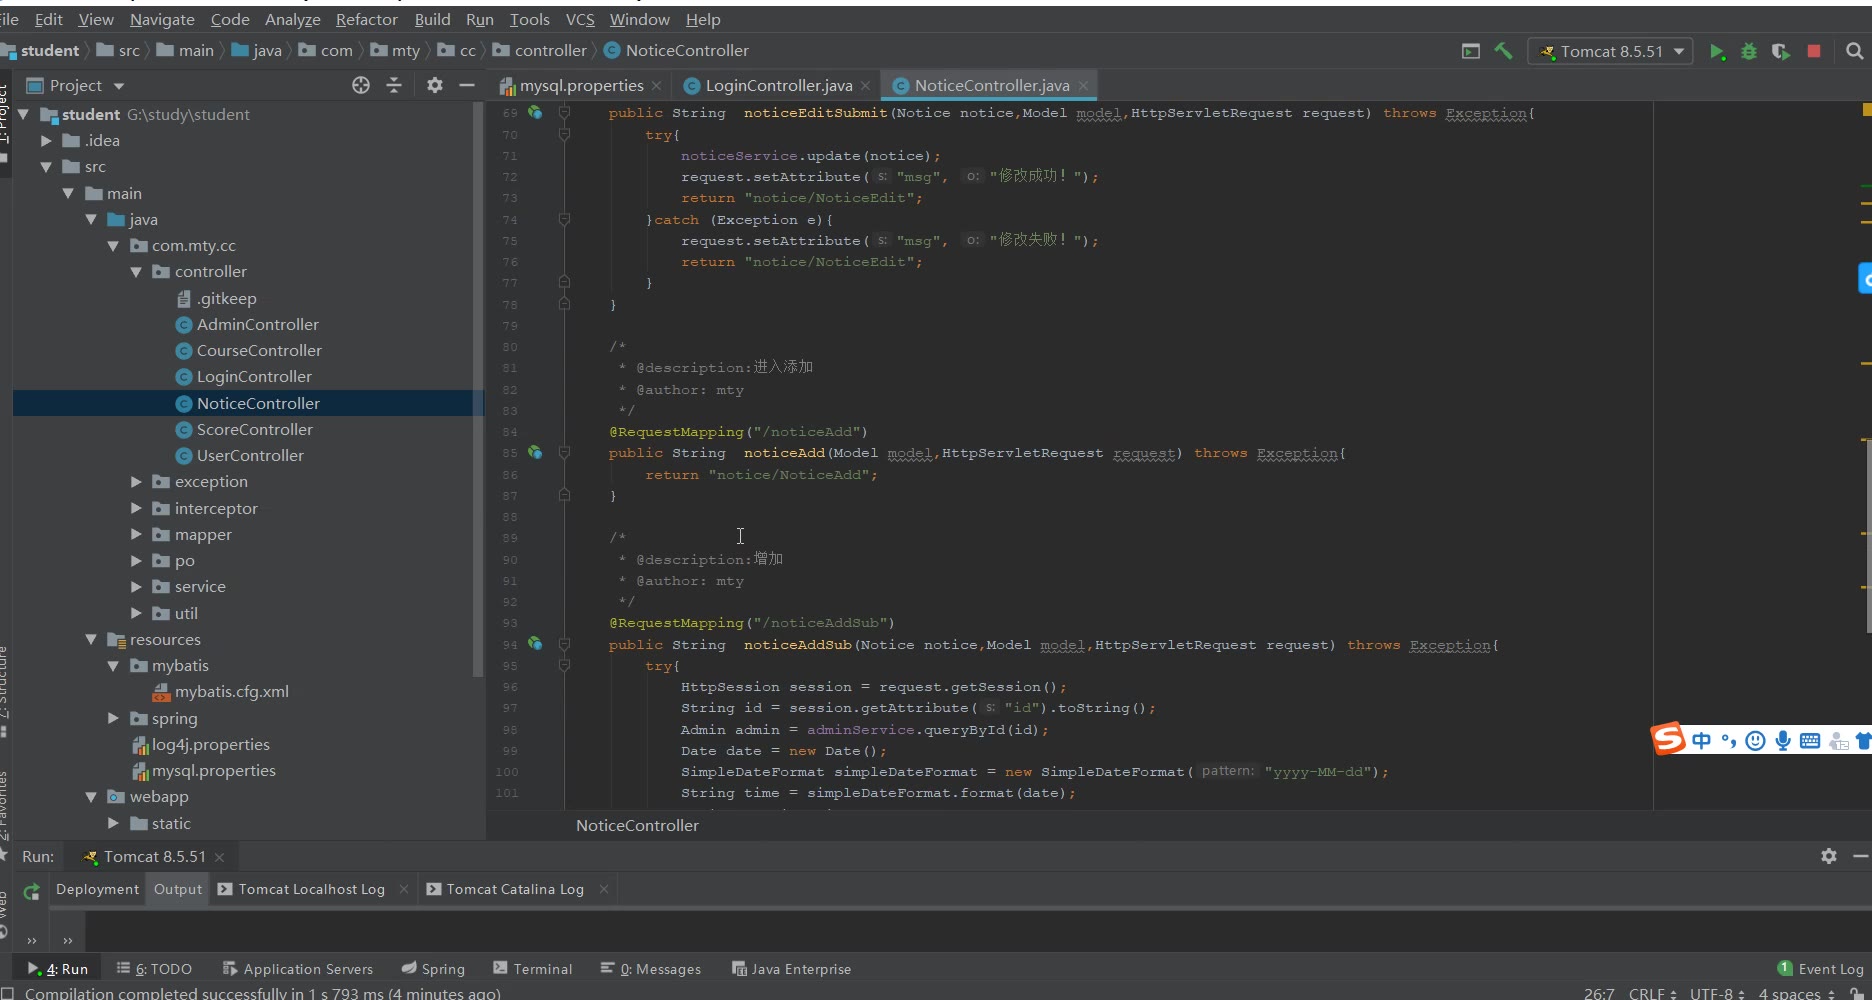1872x1000 pixels.
Task: Build project with the hammer icon
Action: pos(1503,51)
